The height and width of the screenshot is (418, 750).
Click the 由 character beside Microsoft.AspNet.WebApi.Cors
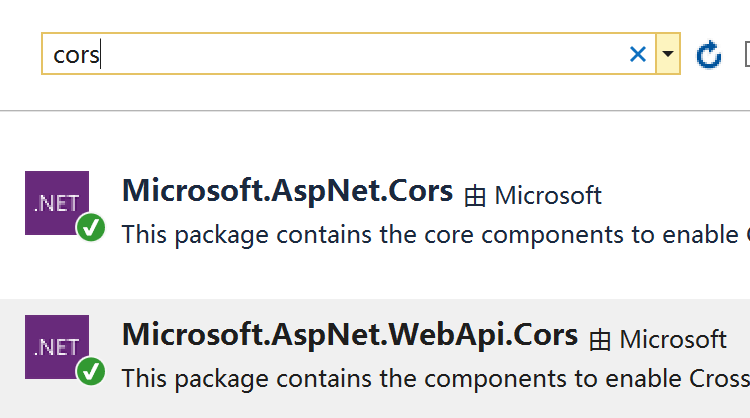[600, 340]
